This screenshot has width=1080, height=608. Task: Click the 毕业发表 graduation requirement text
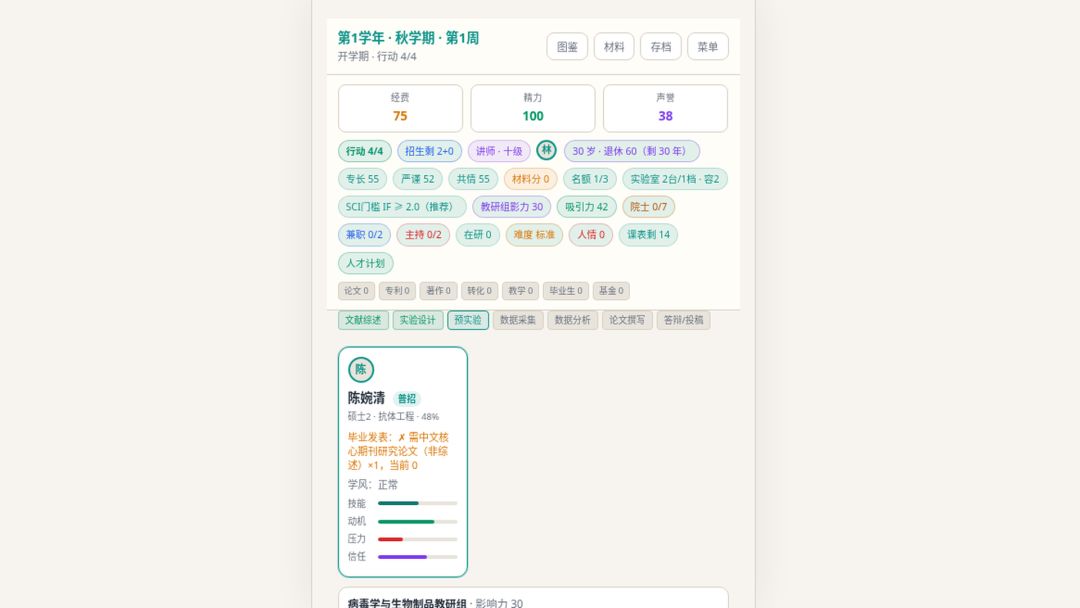[399, 451]
